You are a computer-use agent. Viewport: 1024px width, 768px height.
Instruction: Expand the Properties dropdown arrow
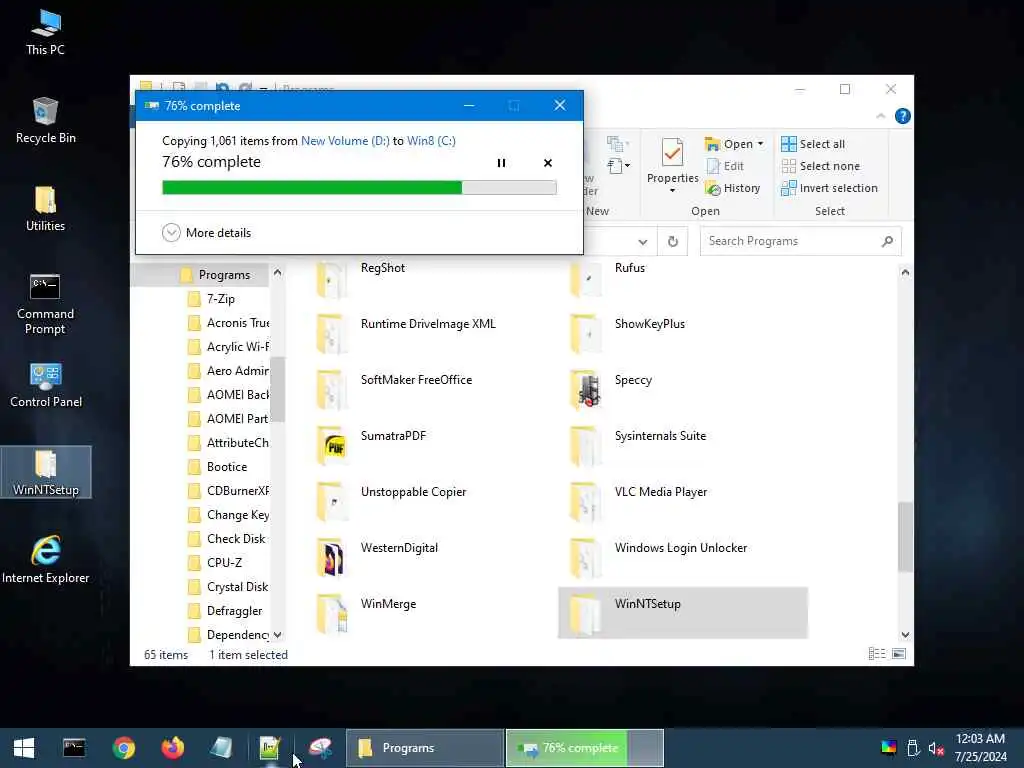[x=672, y=191]
